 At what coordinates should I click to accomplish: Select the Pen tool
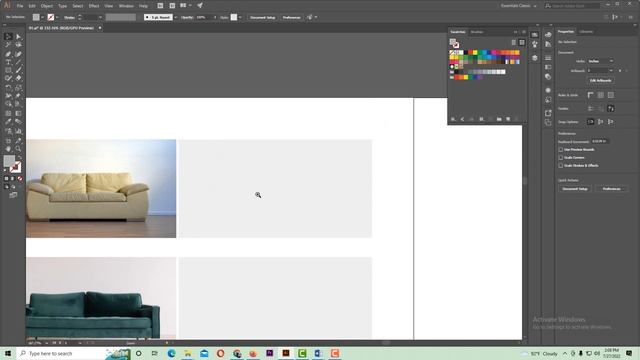coord(8,54)
